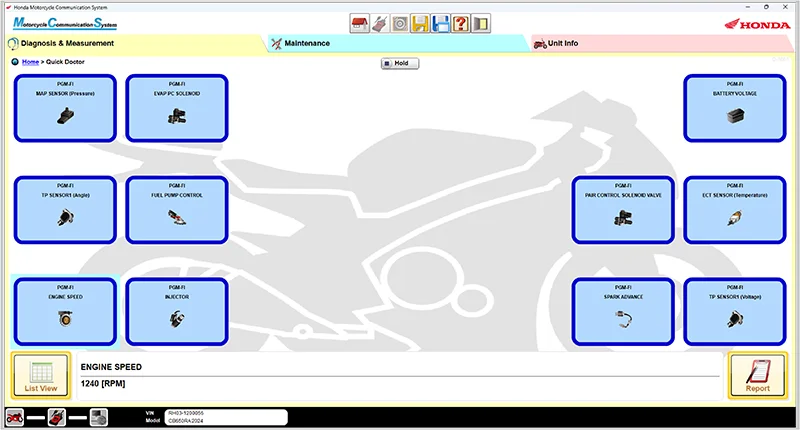Click the exit door toolbar icon
The height and width of the screenshot is (430, 800).
pyautogui.click(x=481, y=23)
